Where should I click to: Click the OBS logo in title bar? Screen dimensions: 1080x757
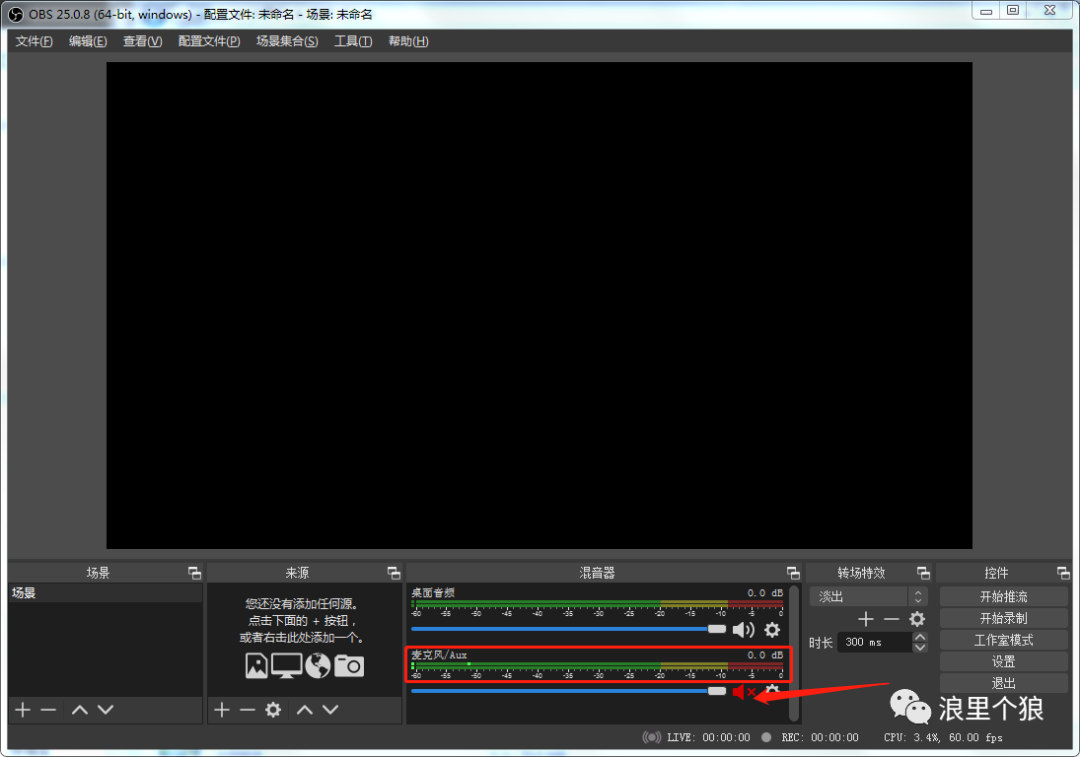(x=15, y=14)
